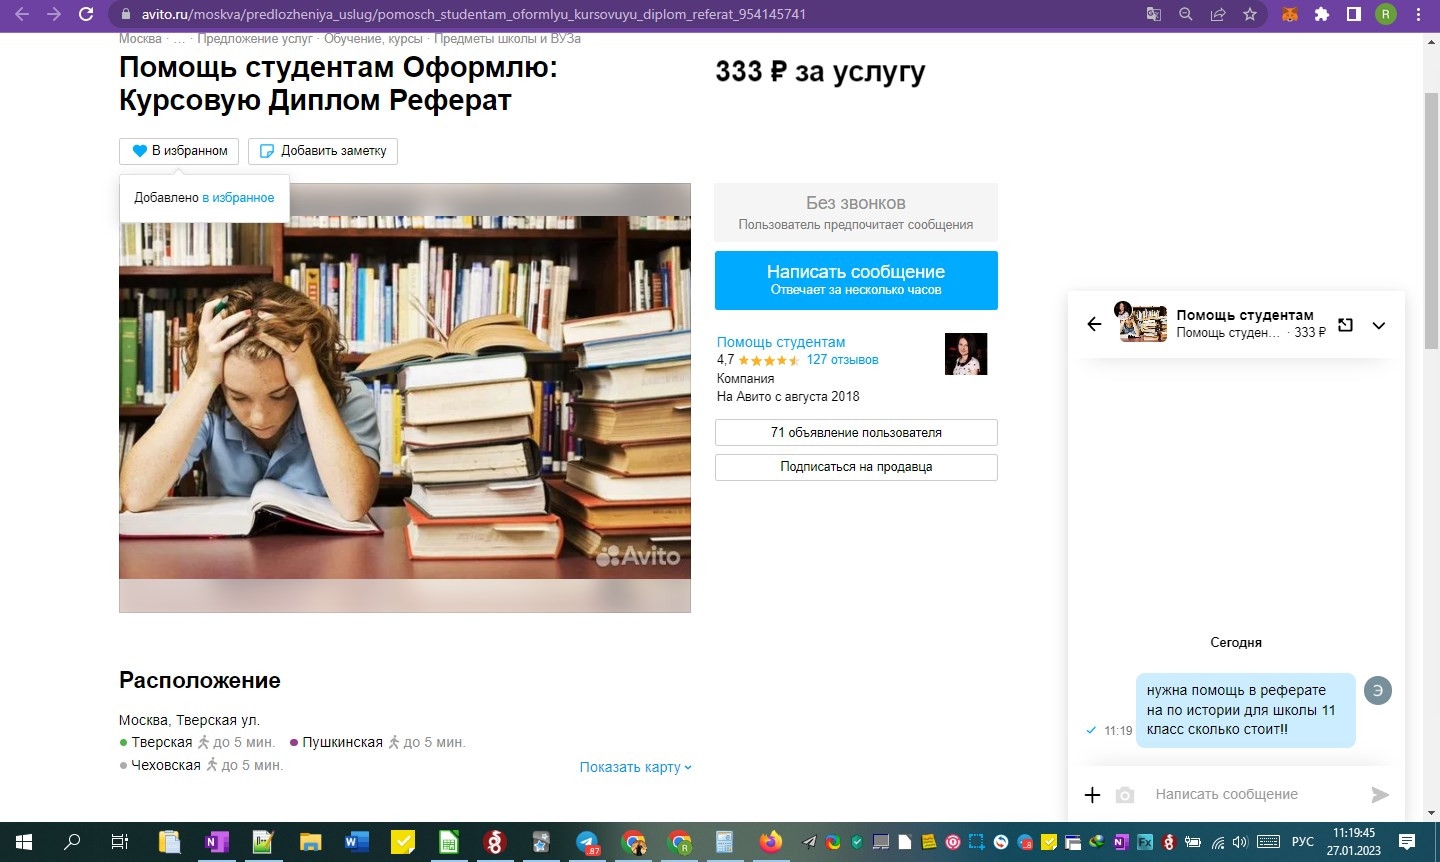Click the Э avatar beside chat message
The image size is (1440, 862).
pos(1378,690)
